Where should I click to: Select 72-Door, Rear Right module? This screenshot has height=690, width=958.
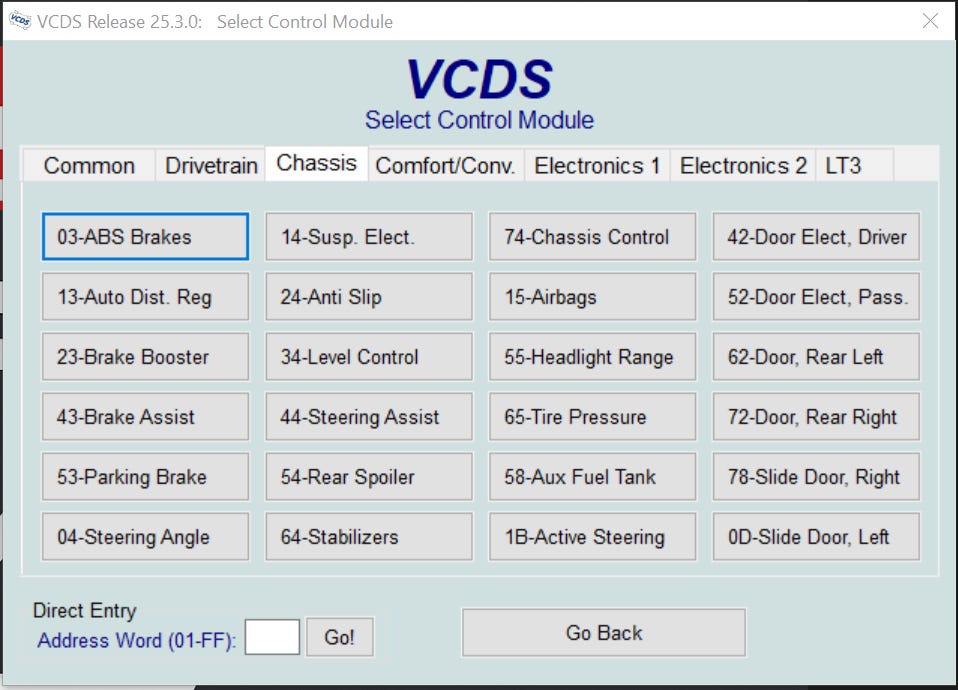point(816,416)
